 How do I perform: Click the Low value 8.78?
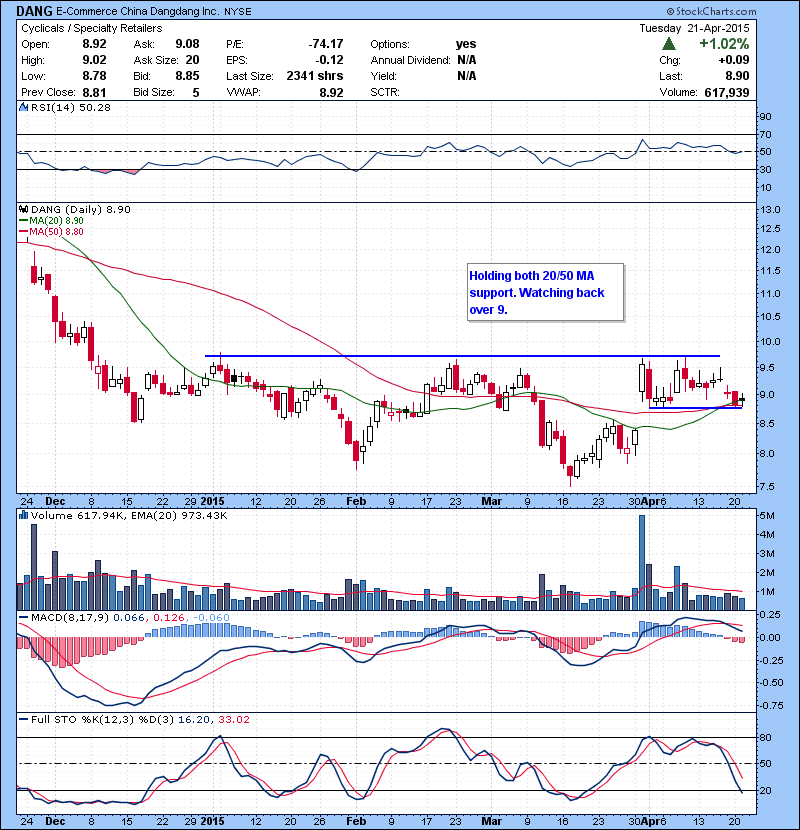click(94, 76)
